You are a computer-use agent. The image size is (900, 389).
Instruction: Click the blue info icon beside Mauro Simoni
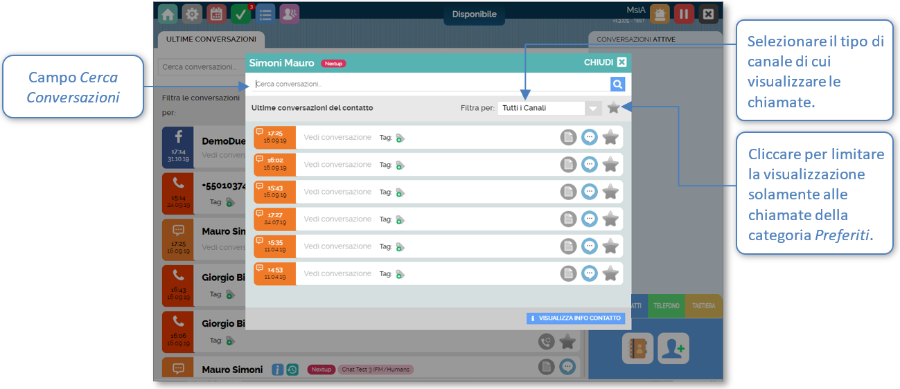278,369
